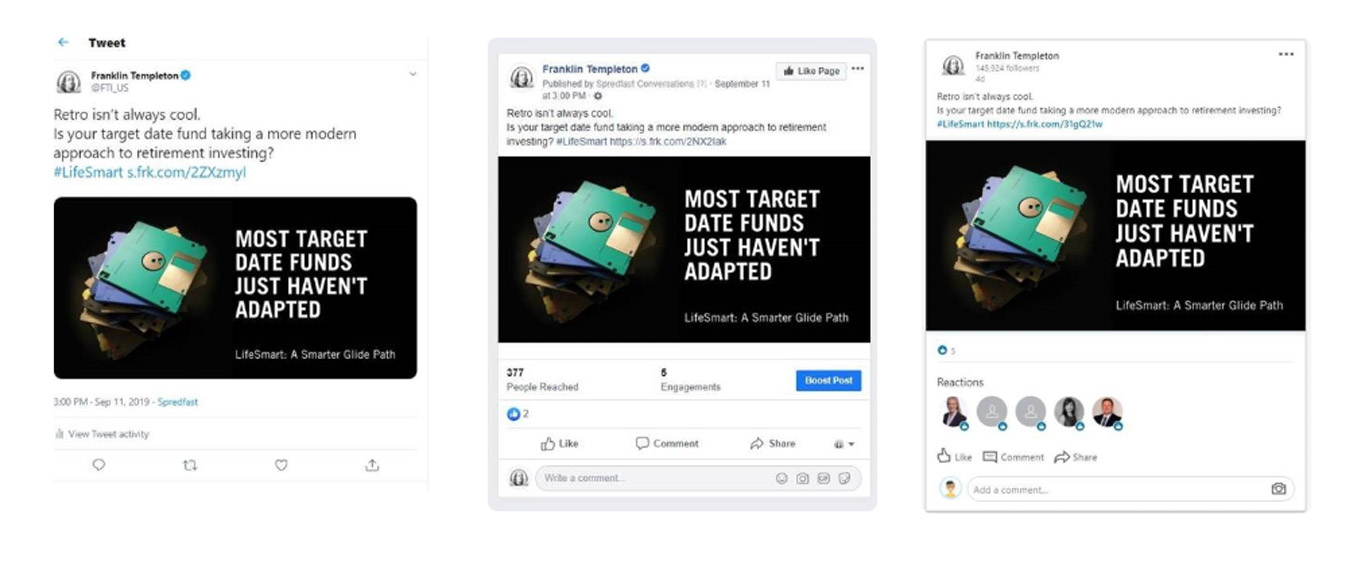Attach a photo using the LinkedIn comment camera icon
The height and width of the screenshot is (588, 1365).
[1278, 489]
